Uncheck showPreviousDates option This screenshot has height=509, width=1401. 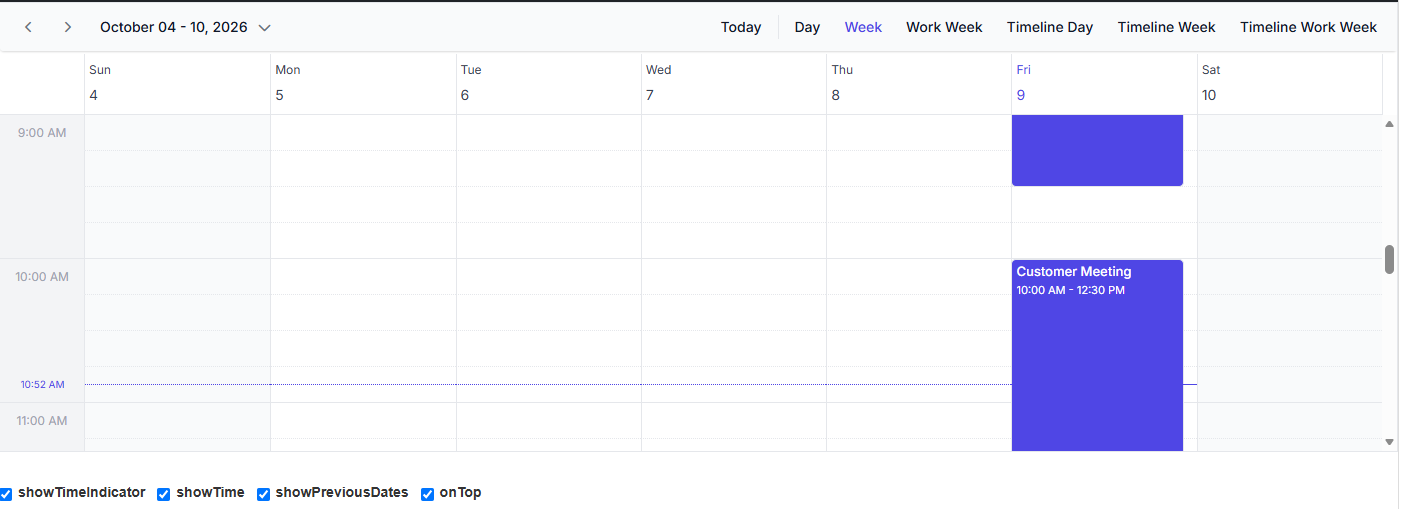pyautogui.click(x=264, y=494)
